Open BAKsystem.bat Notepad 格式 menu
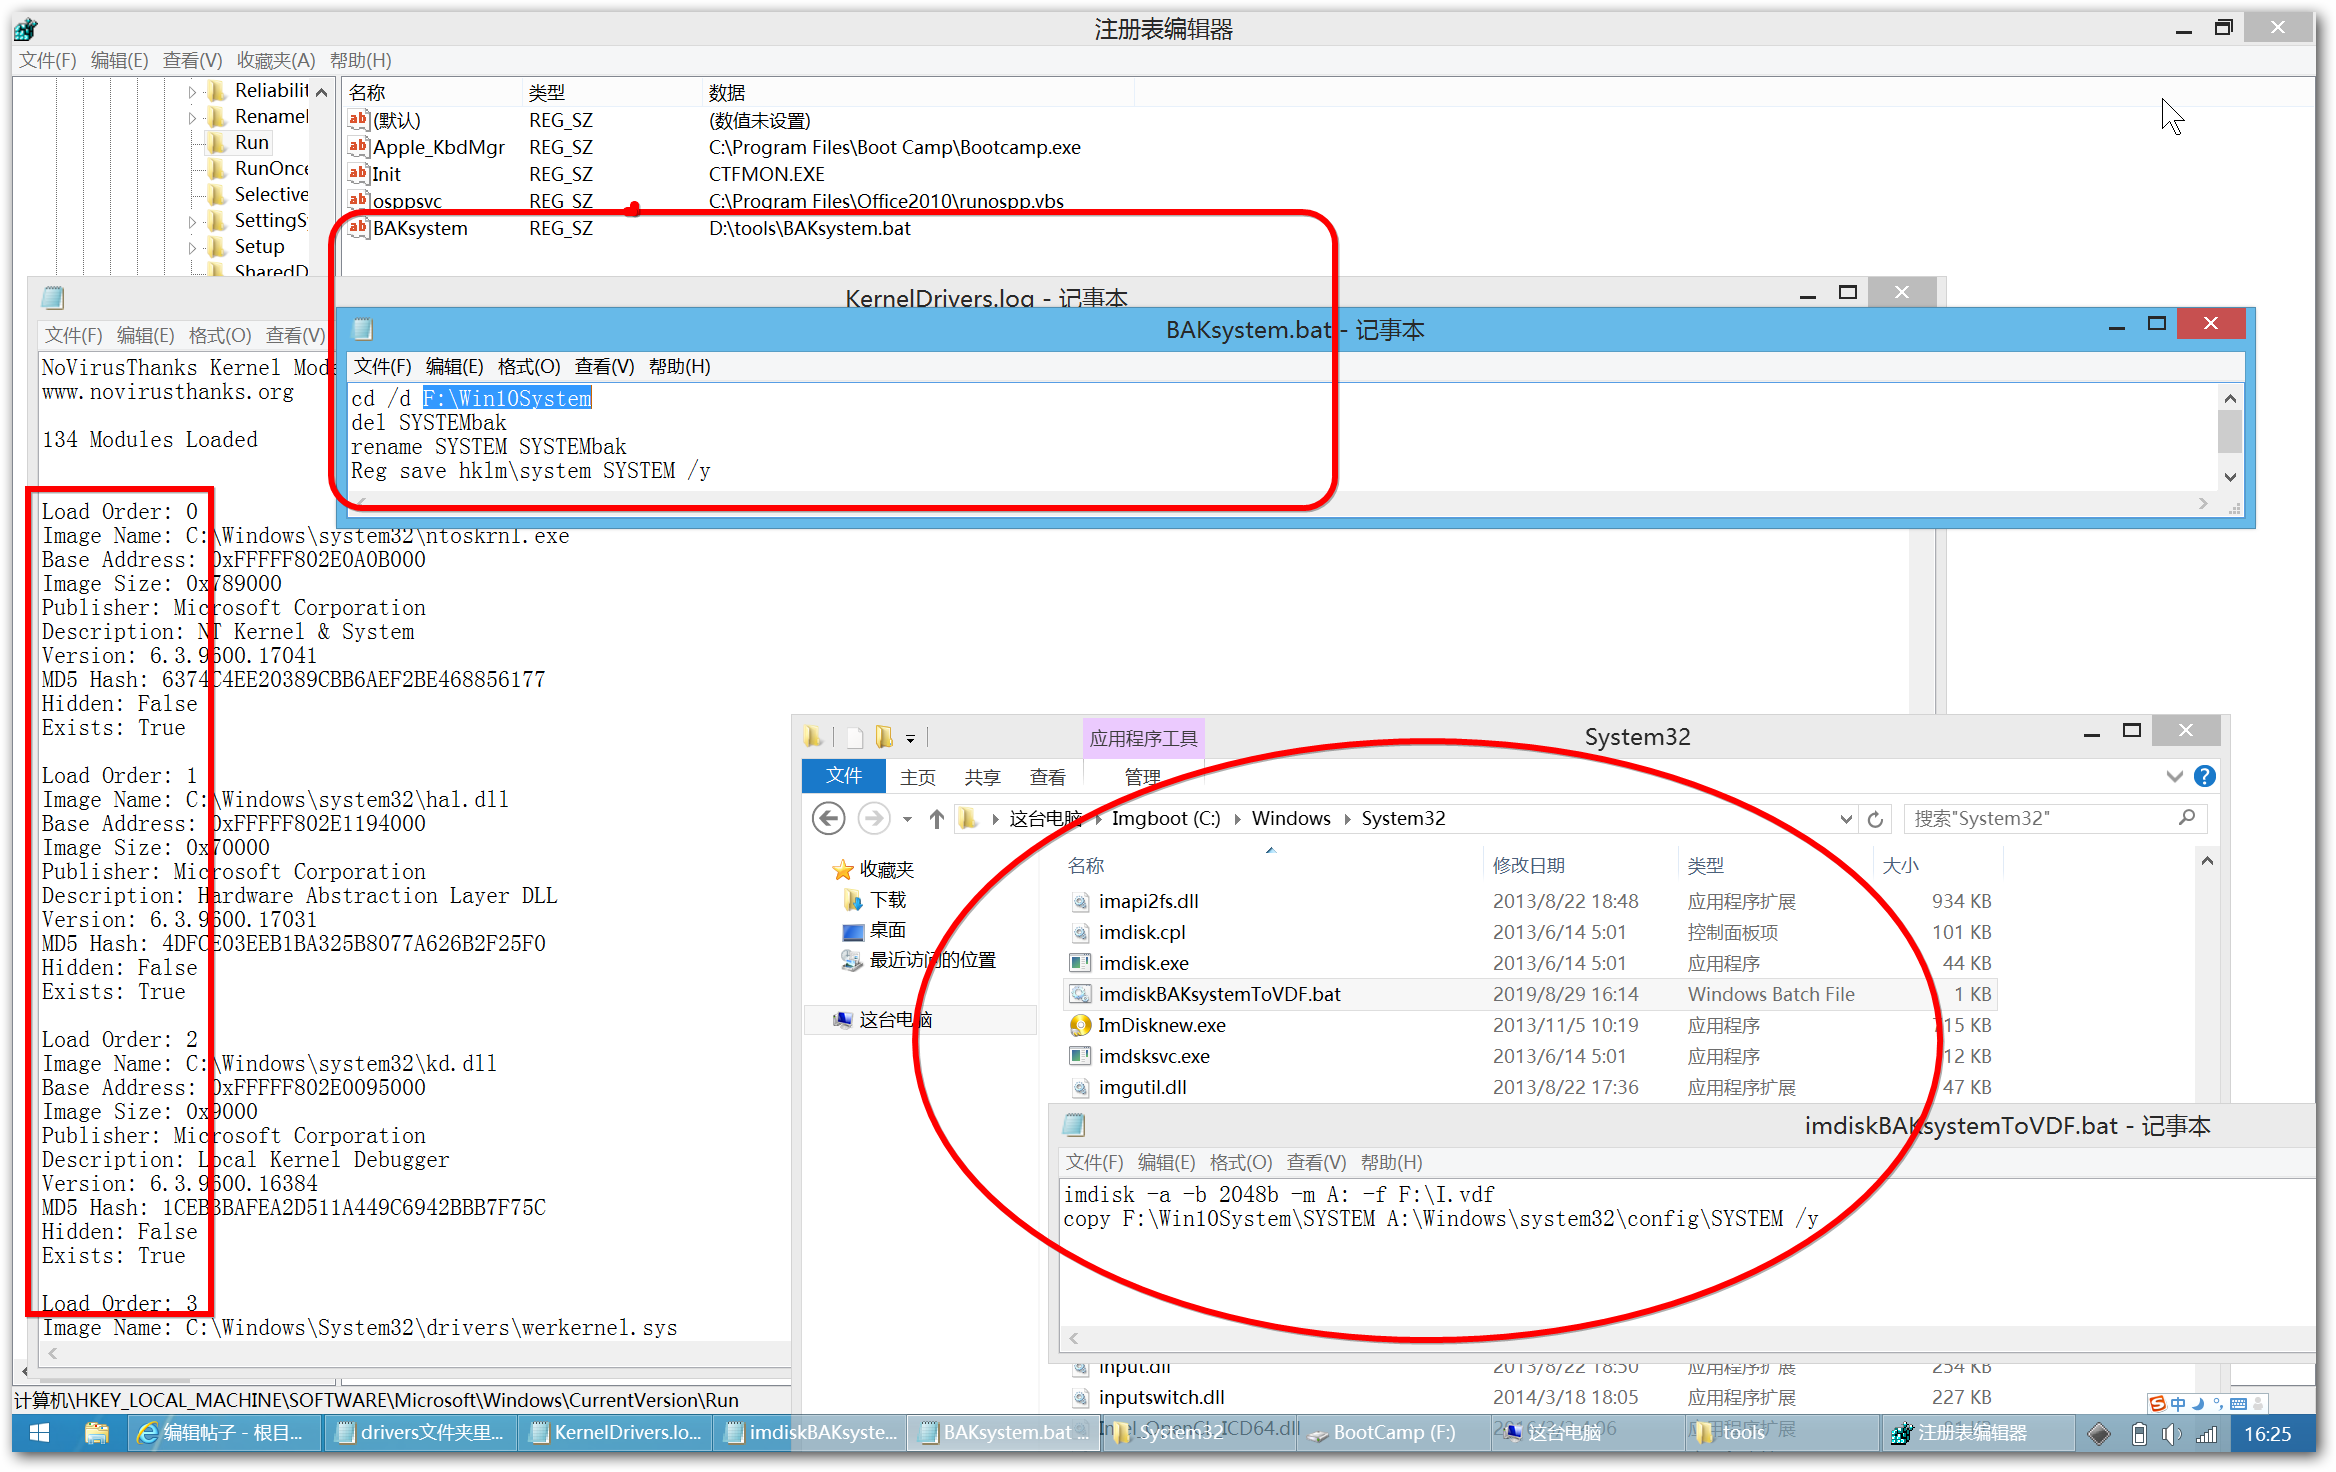 click(x=529, y=367)
